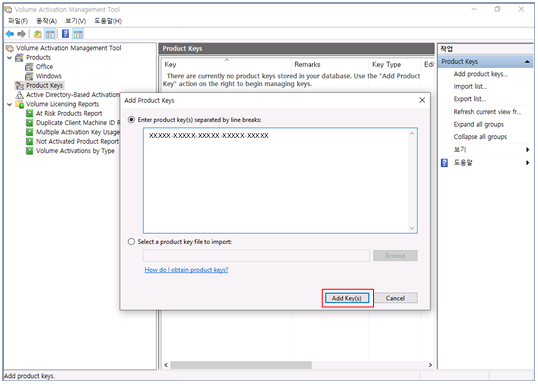This screenshot has height=384, width=538.
Task: Click 'Import list...' action
Action: 470,86
